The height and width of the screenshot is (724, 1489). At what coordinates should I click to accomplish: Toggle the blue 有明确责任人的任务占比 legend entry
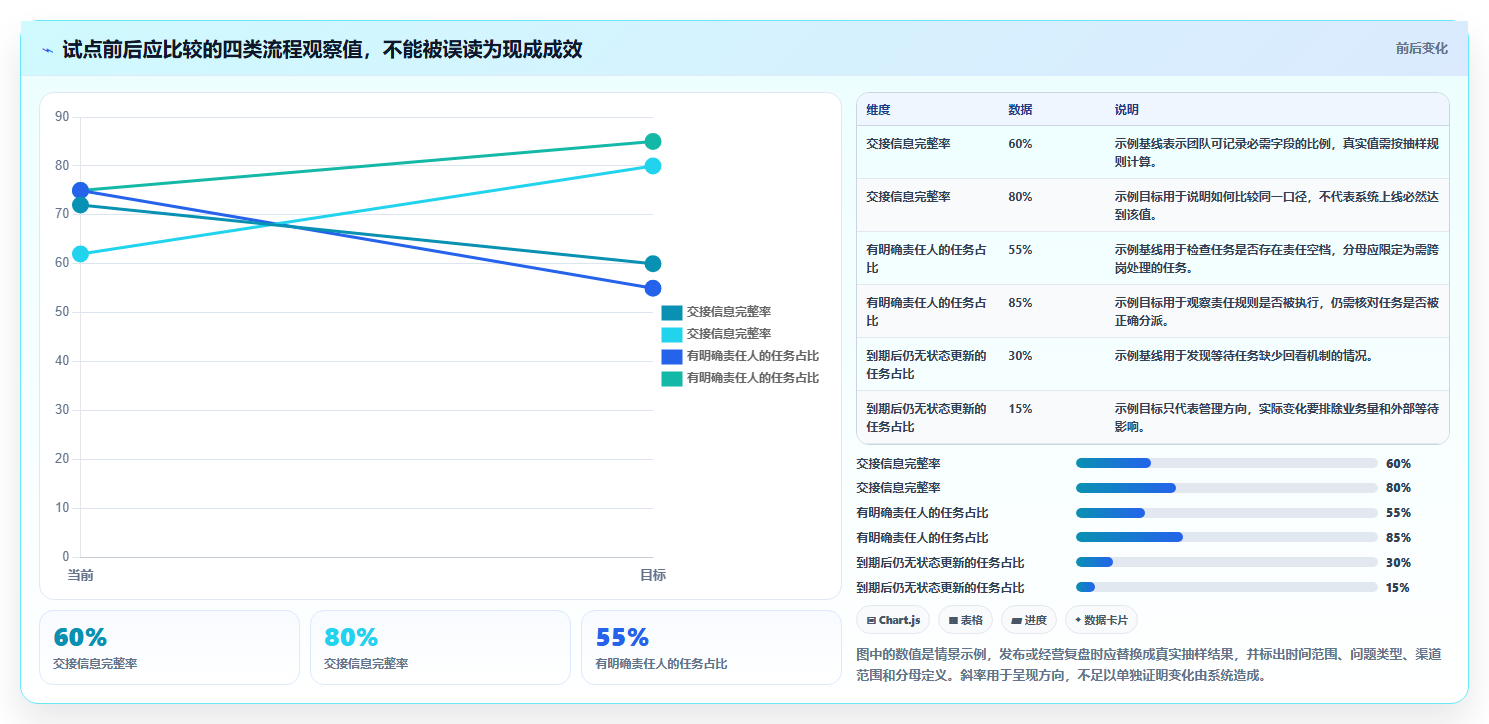pyautogui.click(x=740, y=356)
